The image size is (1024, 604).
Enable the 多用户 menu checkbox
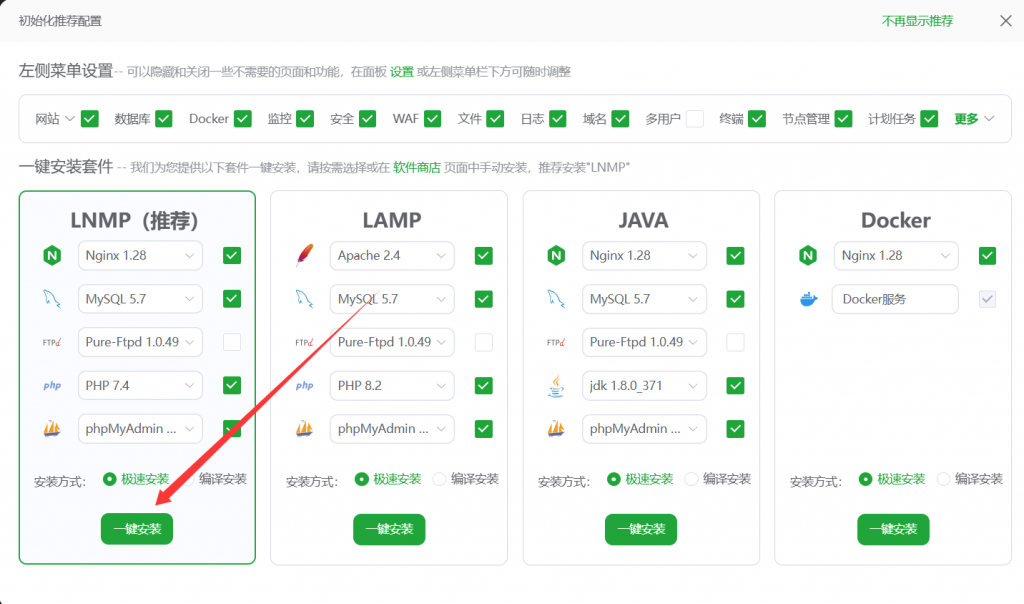tap(694, 119)
